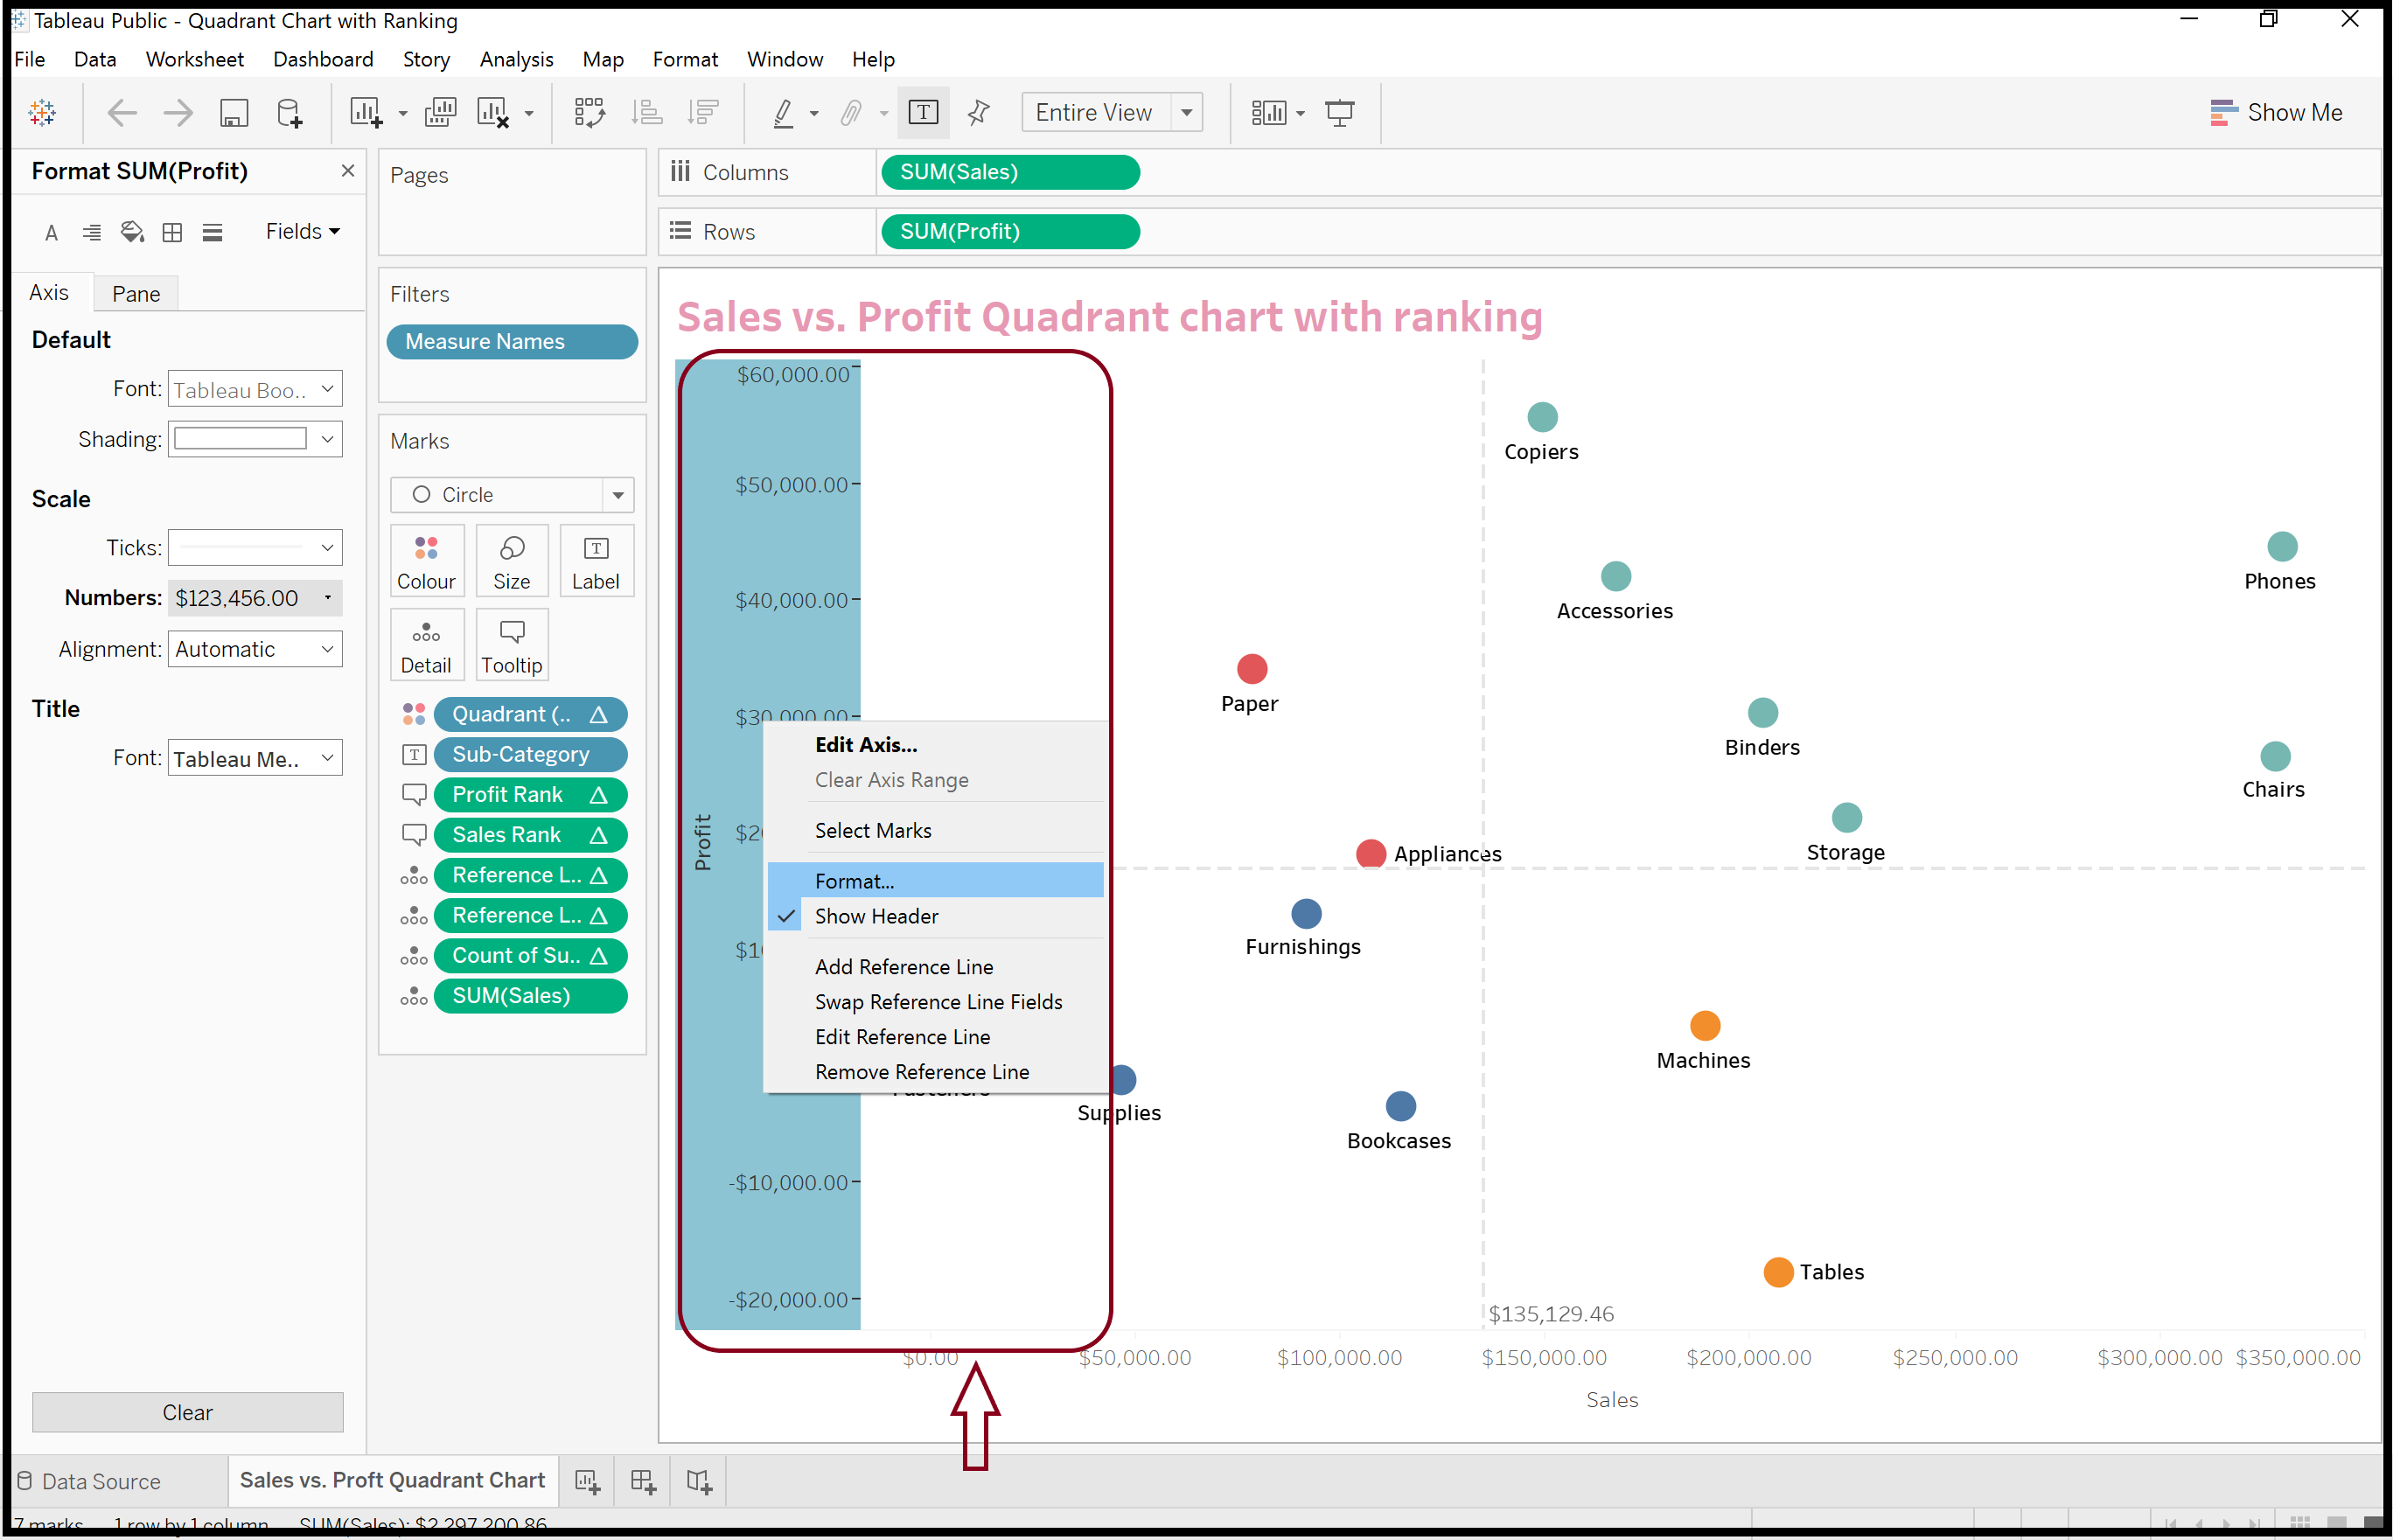Click the Duplicate sheet toolbar icon
This screenshot has height=1540, width=2393.
tap(440, 112)
